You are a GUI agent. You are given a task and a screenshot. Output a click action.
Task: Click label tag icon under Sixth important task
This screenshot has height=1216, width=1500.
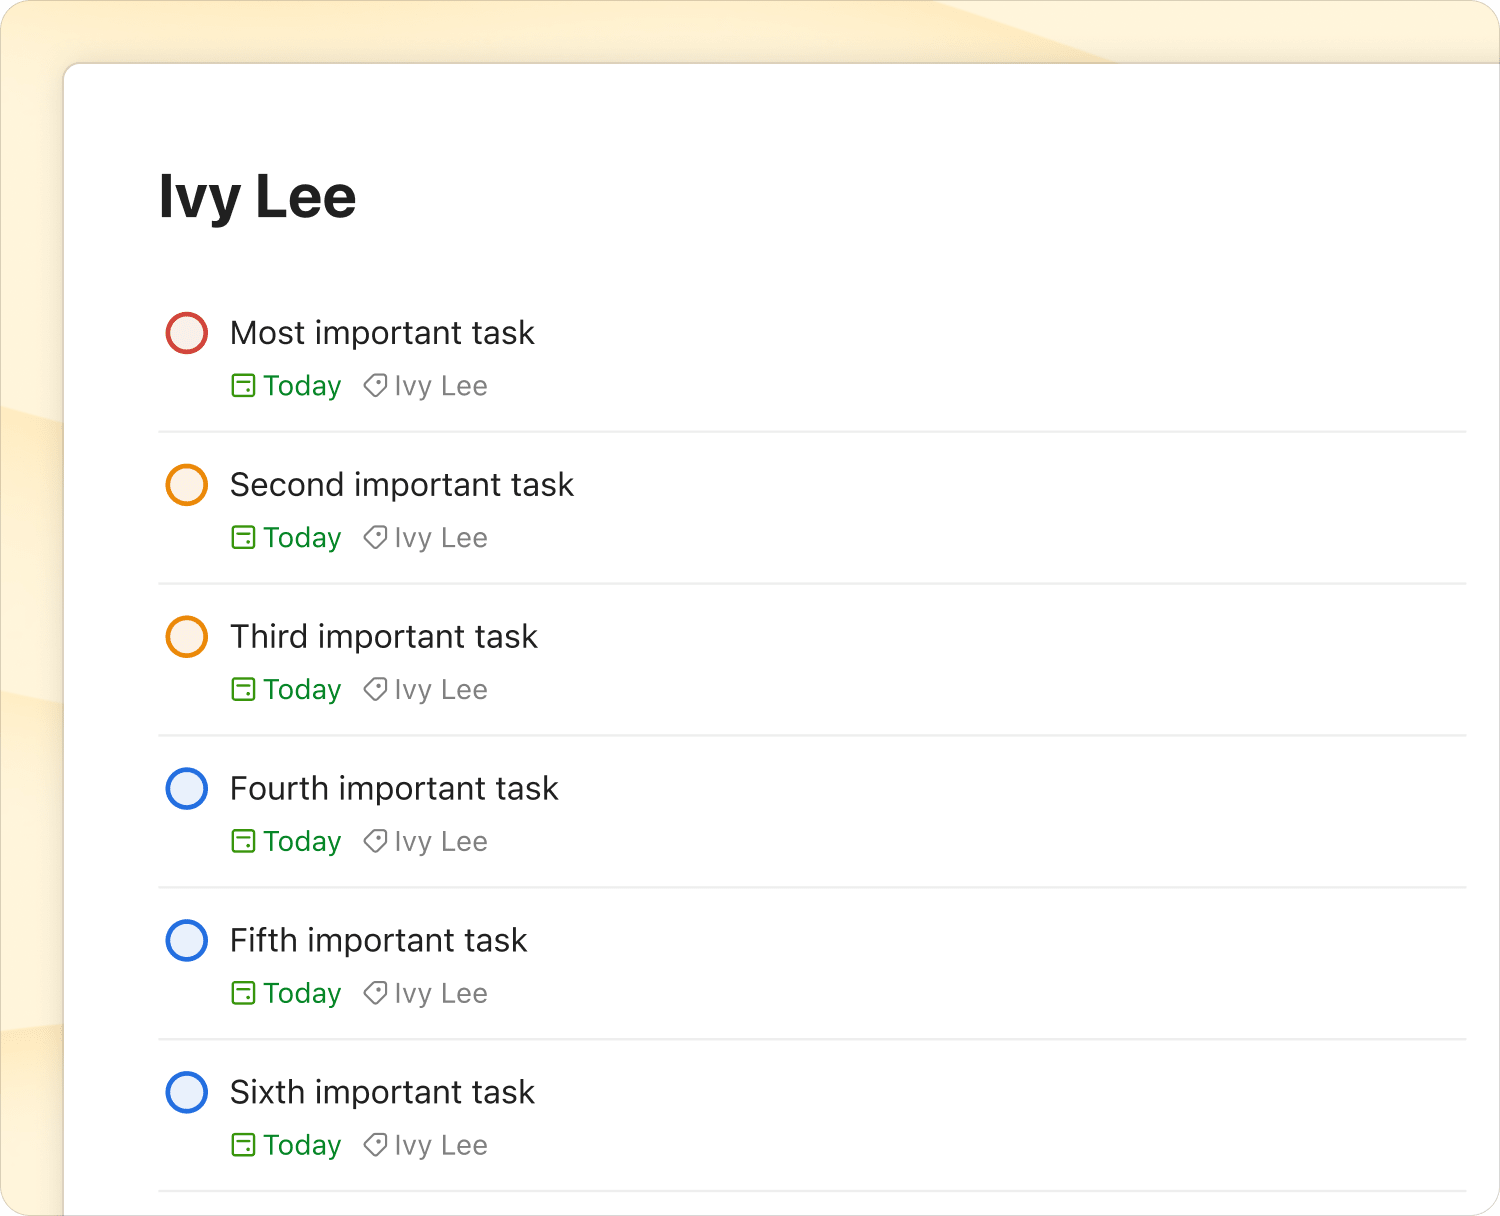pyautogui.click(x=375, y=1145)
